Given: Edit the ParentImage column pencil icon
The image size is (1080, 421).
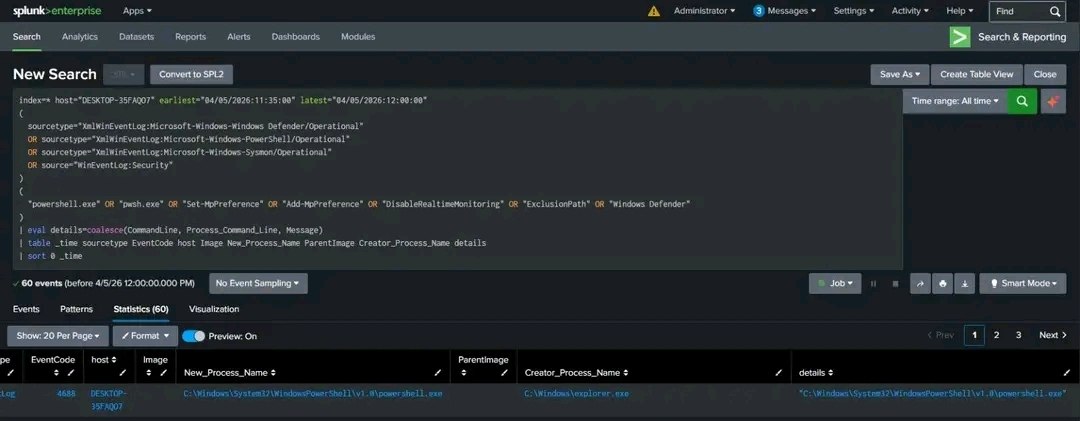Looking at the screenshot, I should point(504,373).
